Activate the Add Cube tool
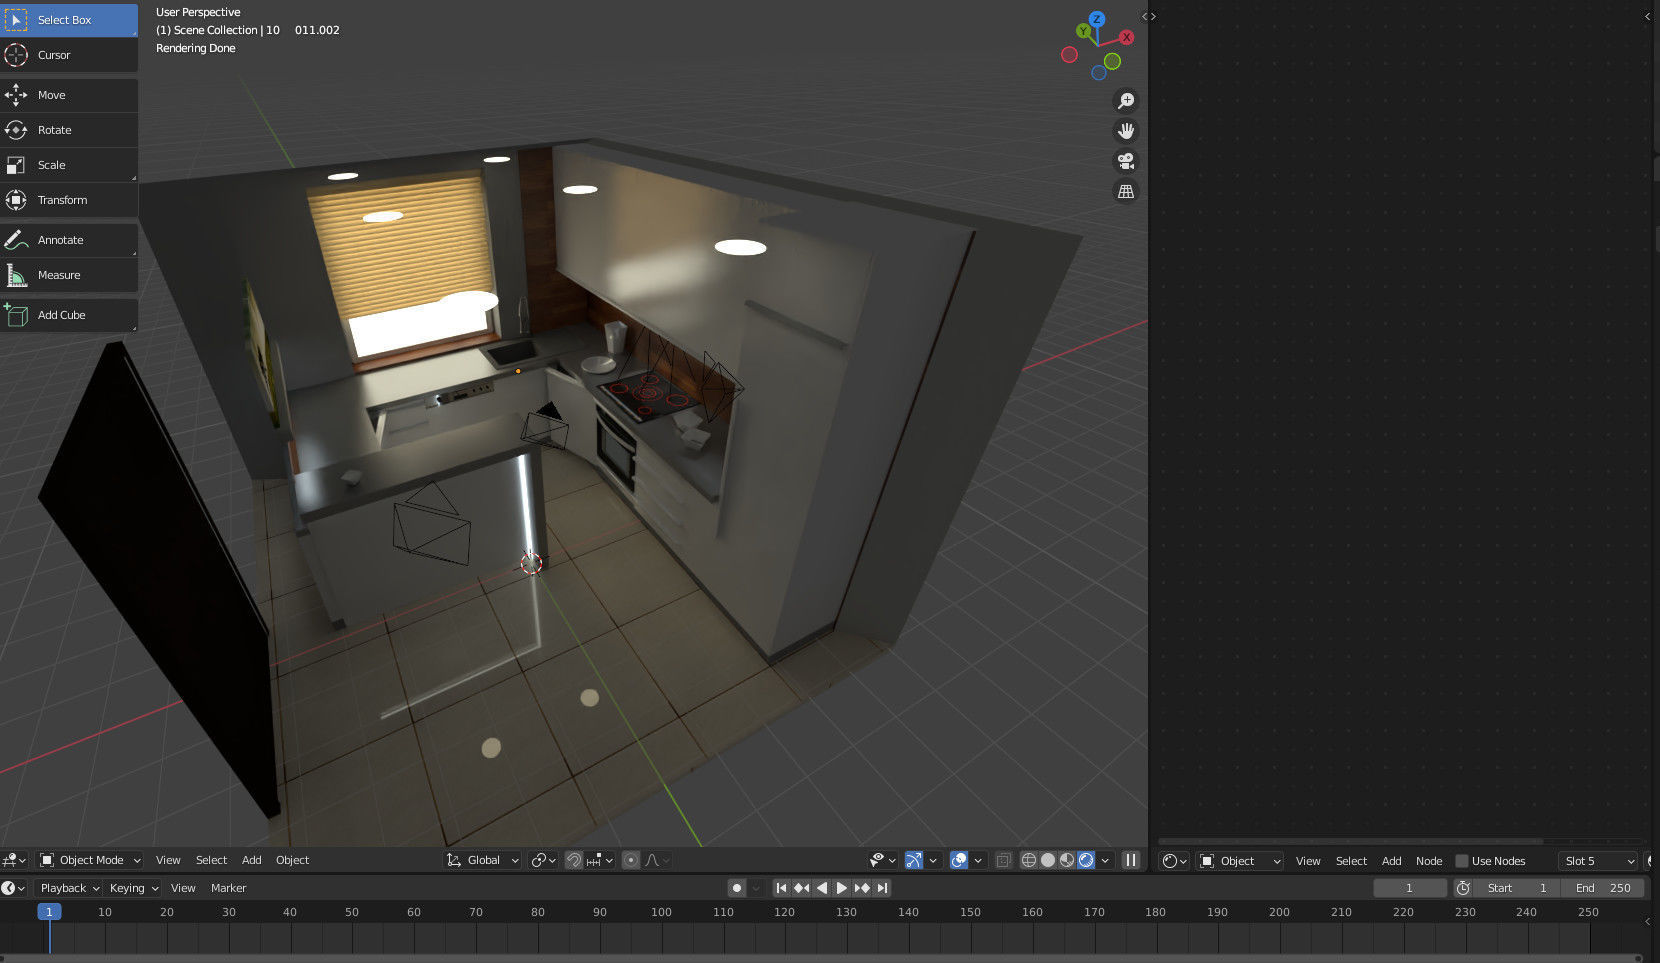The height and width of the screenshot is (963, 1660). 60,314
